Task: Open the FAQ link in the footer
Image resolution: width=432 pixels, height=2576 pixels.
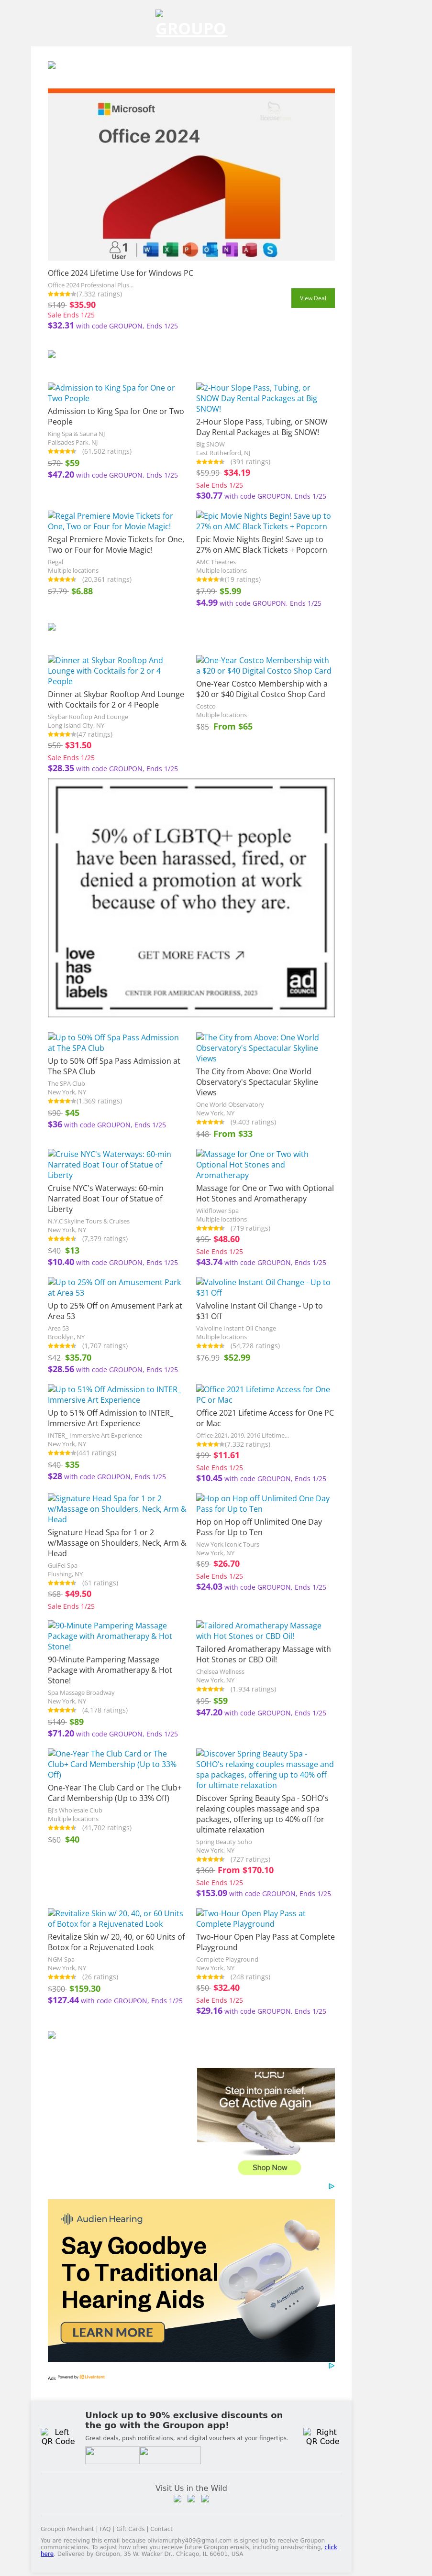Action: point(105,2529)
